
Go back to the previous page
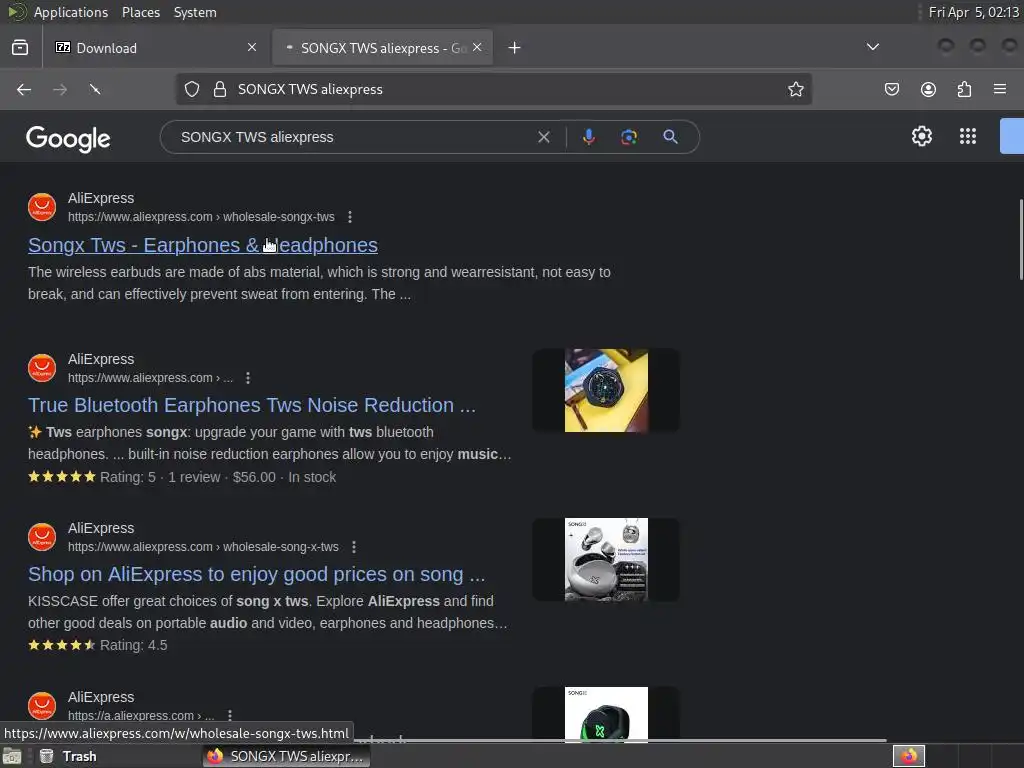[24, 89]
